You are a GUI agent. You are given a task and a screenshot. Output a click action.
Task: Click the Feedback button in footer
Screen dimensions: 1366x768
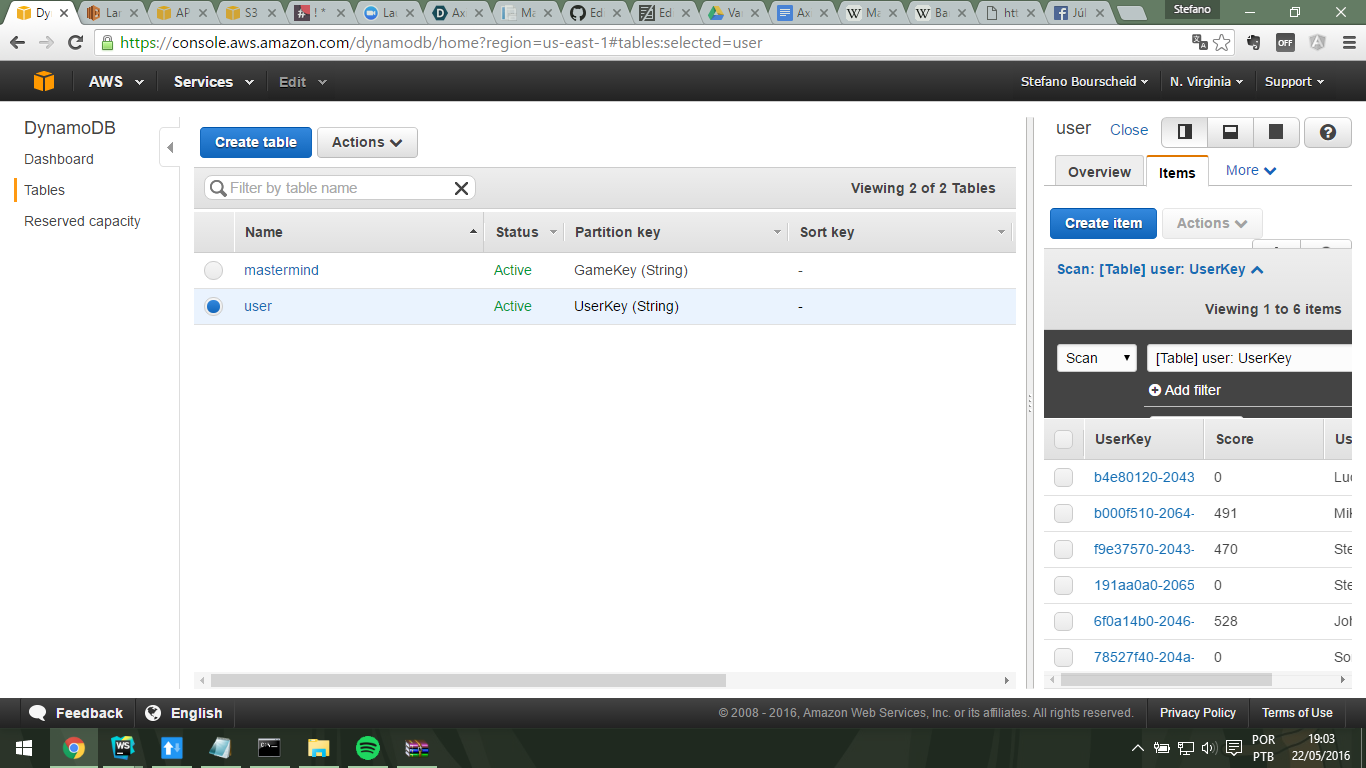[77, 713]
